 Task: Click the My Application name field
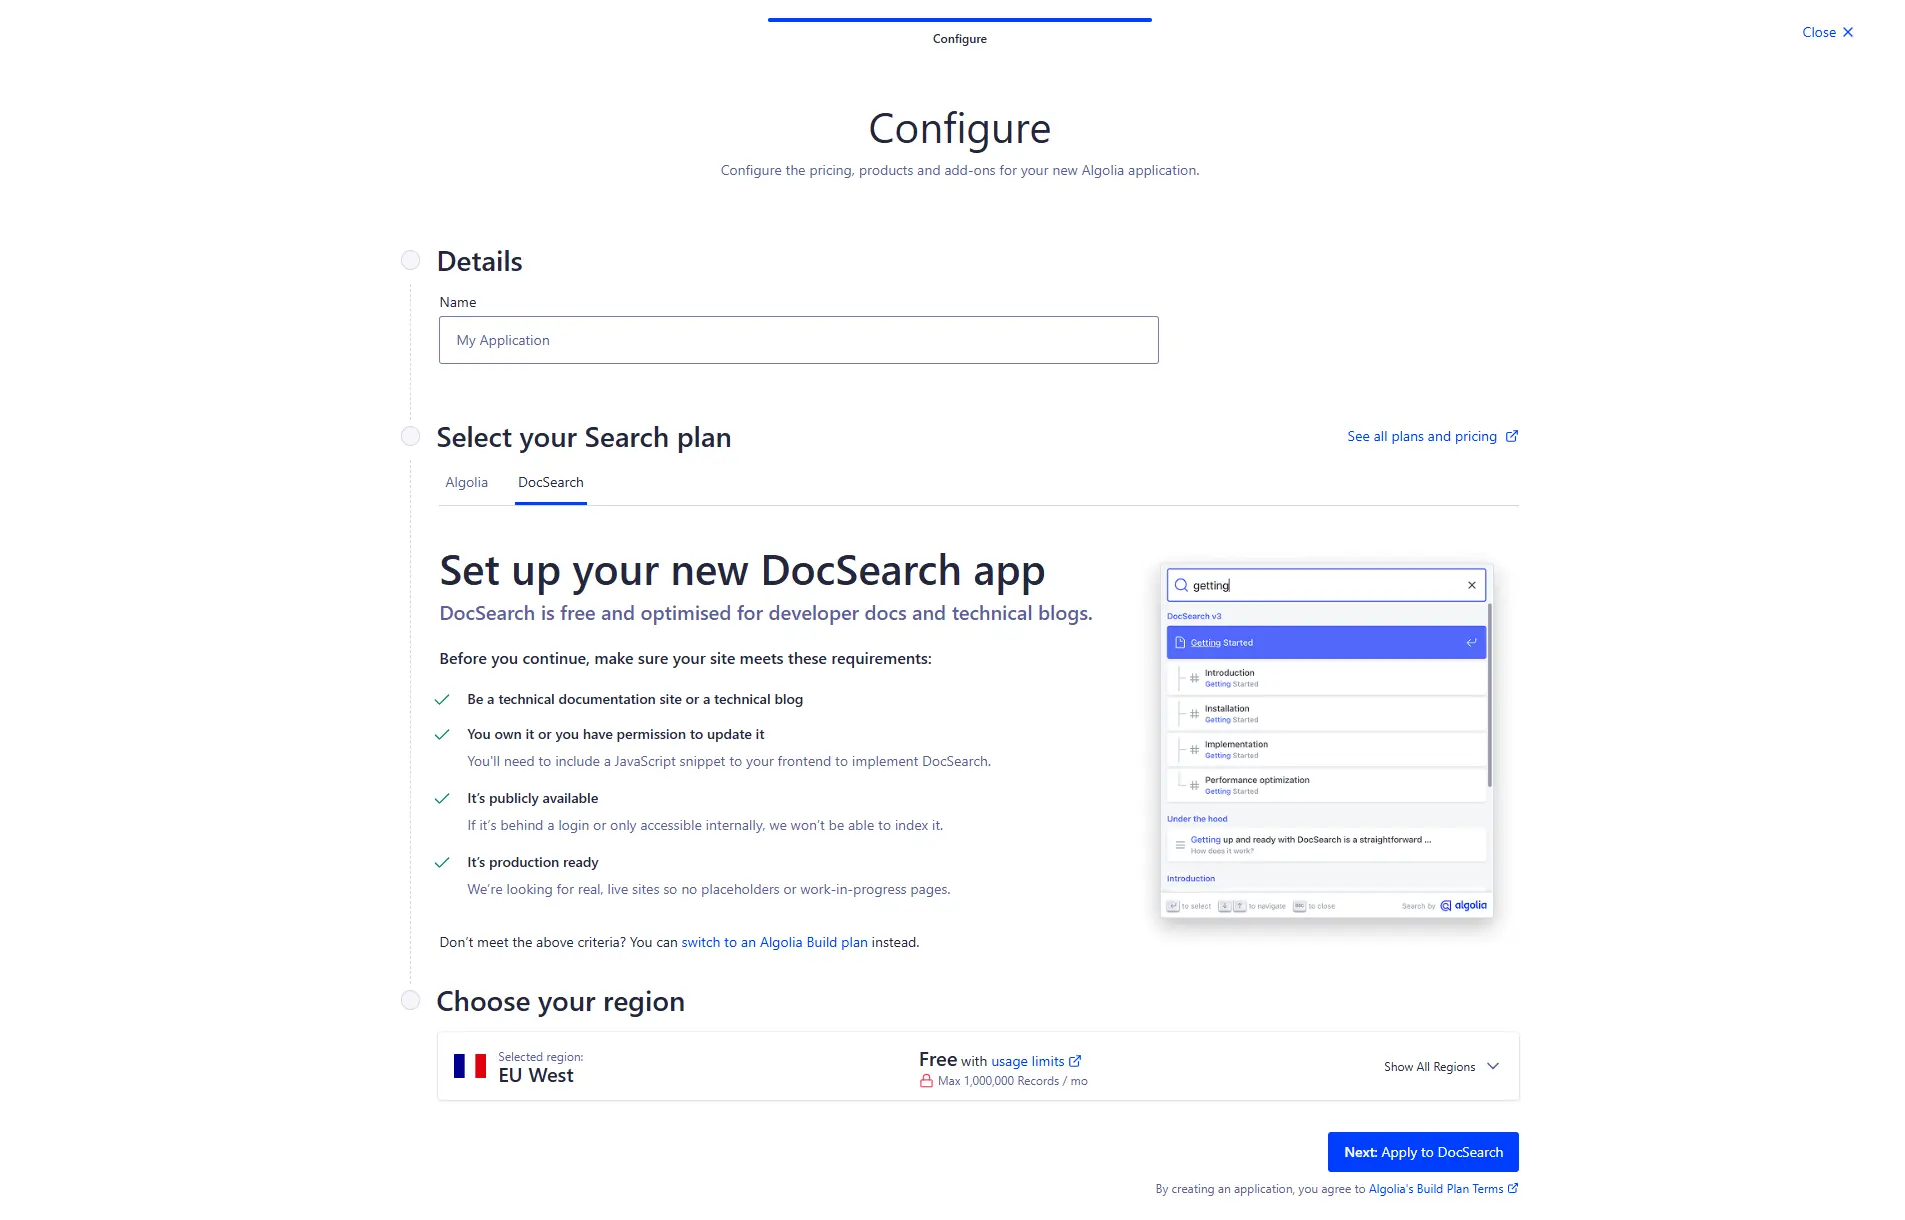[798, 340]
